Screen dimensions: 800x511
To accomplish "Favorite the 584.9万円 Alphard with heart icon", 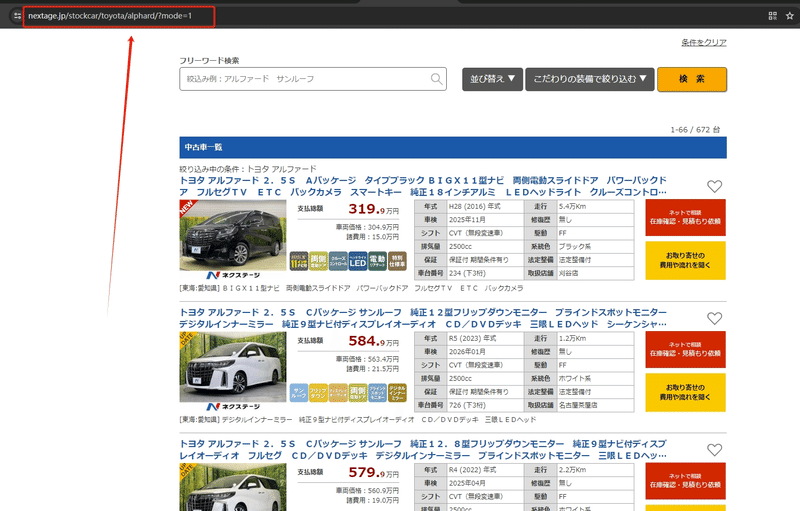I will click(714, 318).
